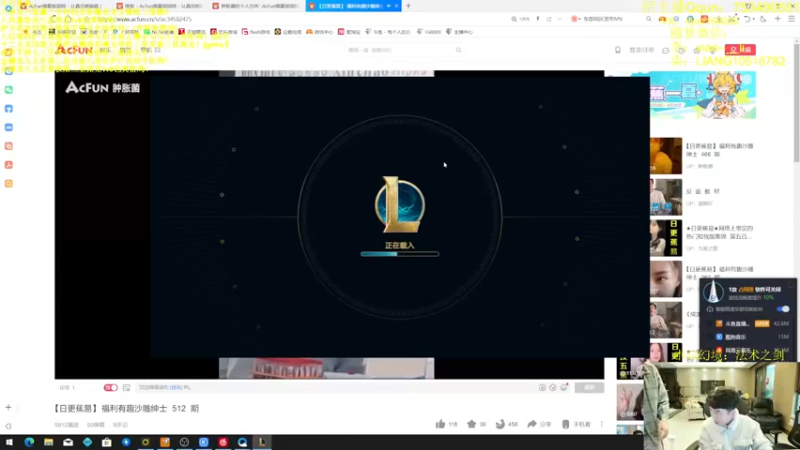Open watch history clock icon
This screenshot has width=800, height=450.
pos(681,50)
